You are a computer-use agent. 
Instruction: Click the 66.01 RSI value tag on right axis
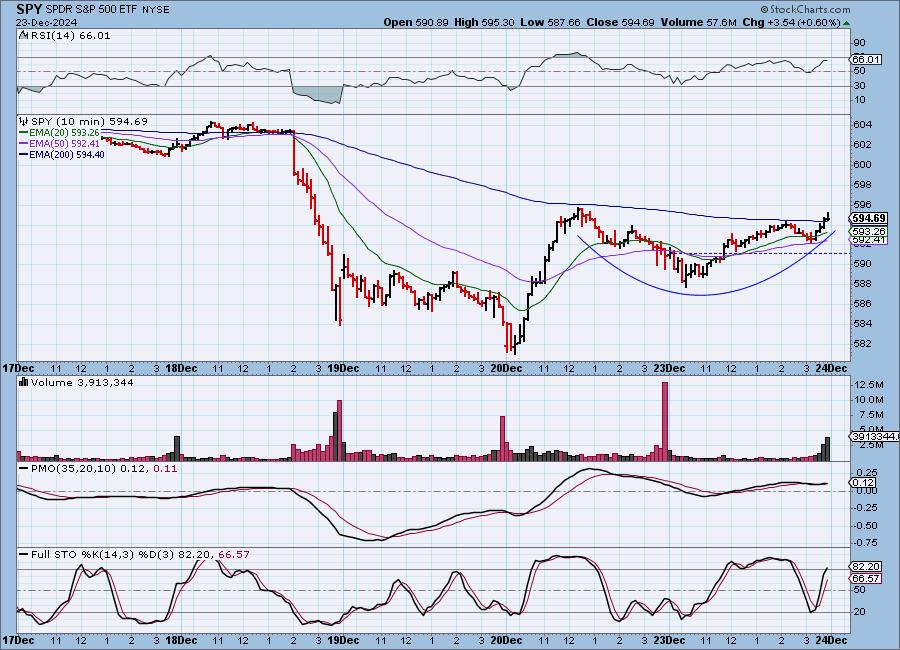866,59
